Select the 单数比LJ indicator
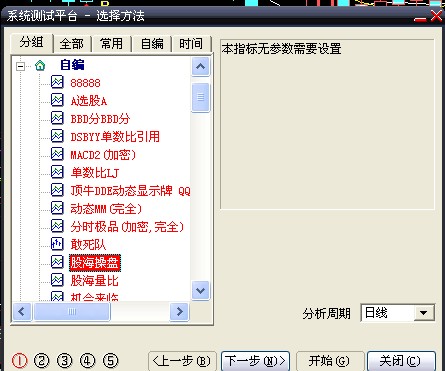The height and width of the screenshot is (371, 445). (x=95, y=173)
